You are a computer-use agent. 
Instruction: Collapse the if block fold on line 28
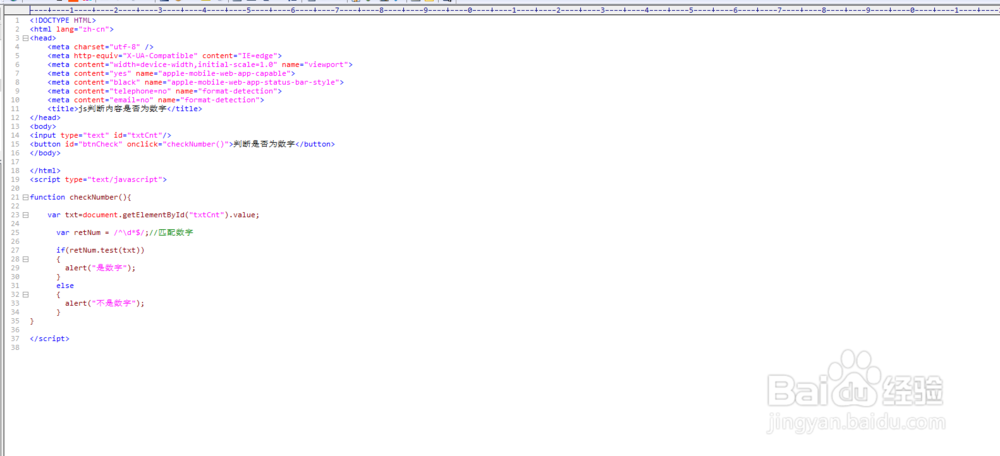[25, 259]
